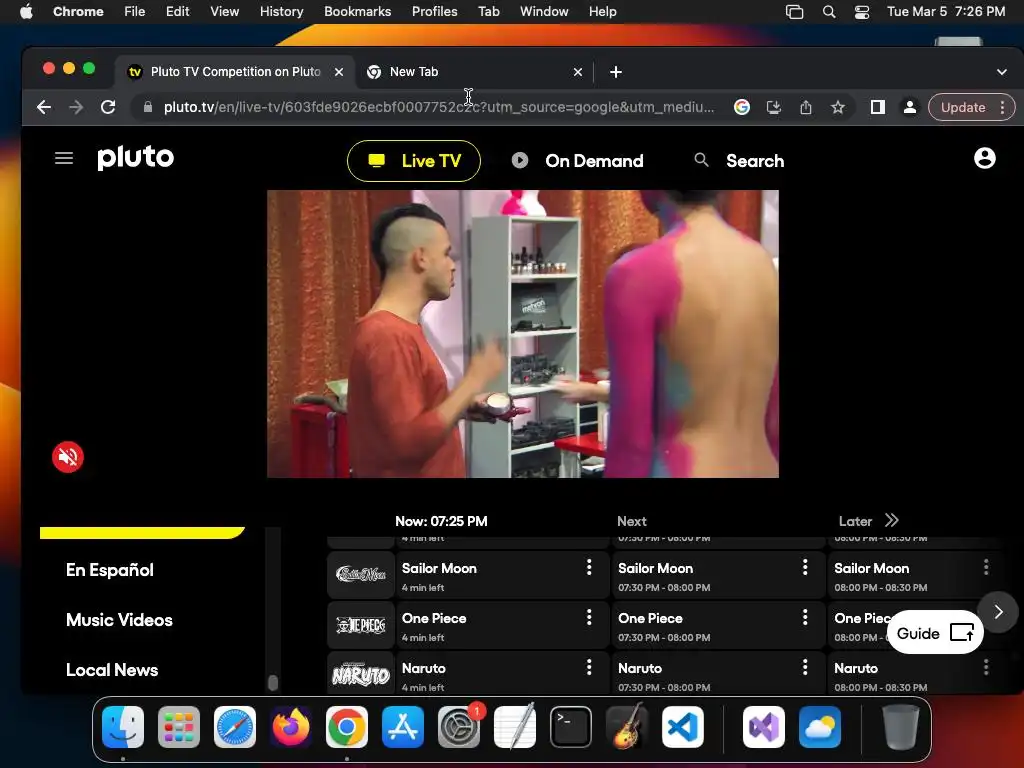The height and width of the screenshot is (768, 1024).
Task: Open options for Naruto 08:00 PM
Action: 986,667
